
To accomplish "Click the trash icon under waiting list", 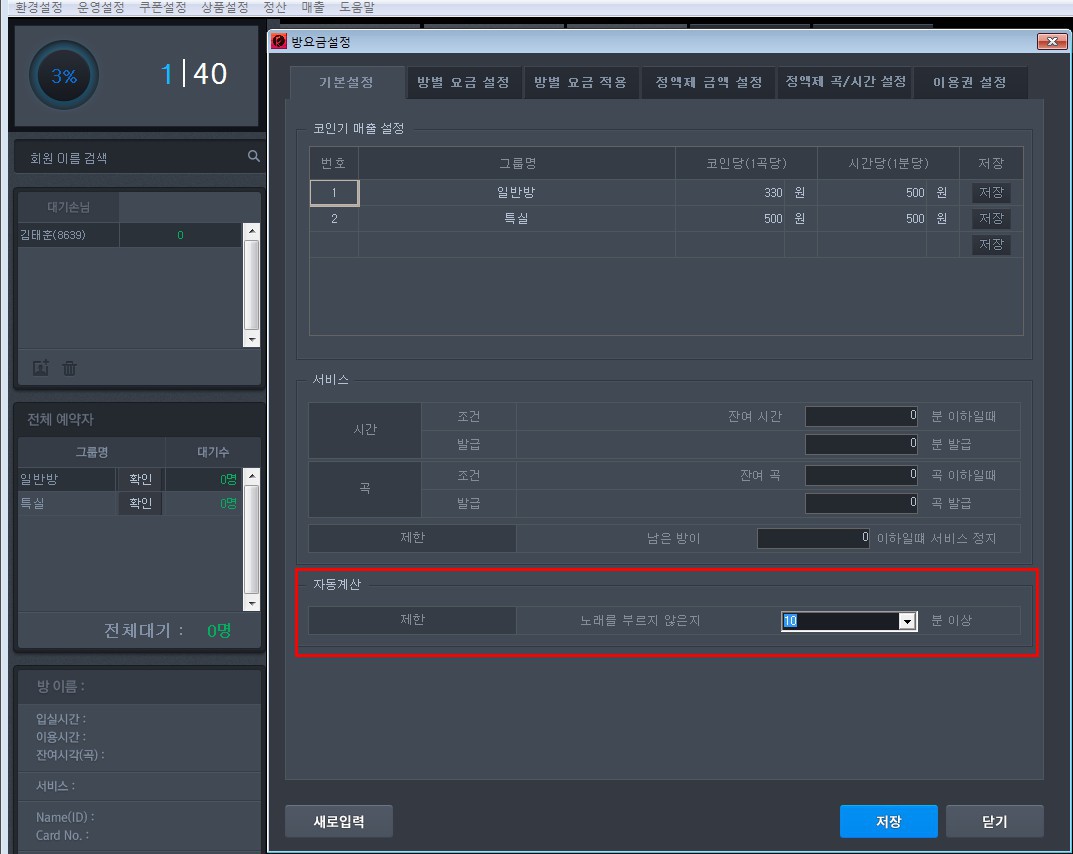I will [x=69, y=368].
